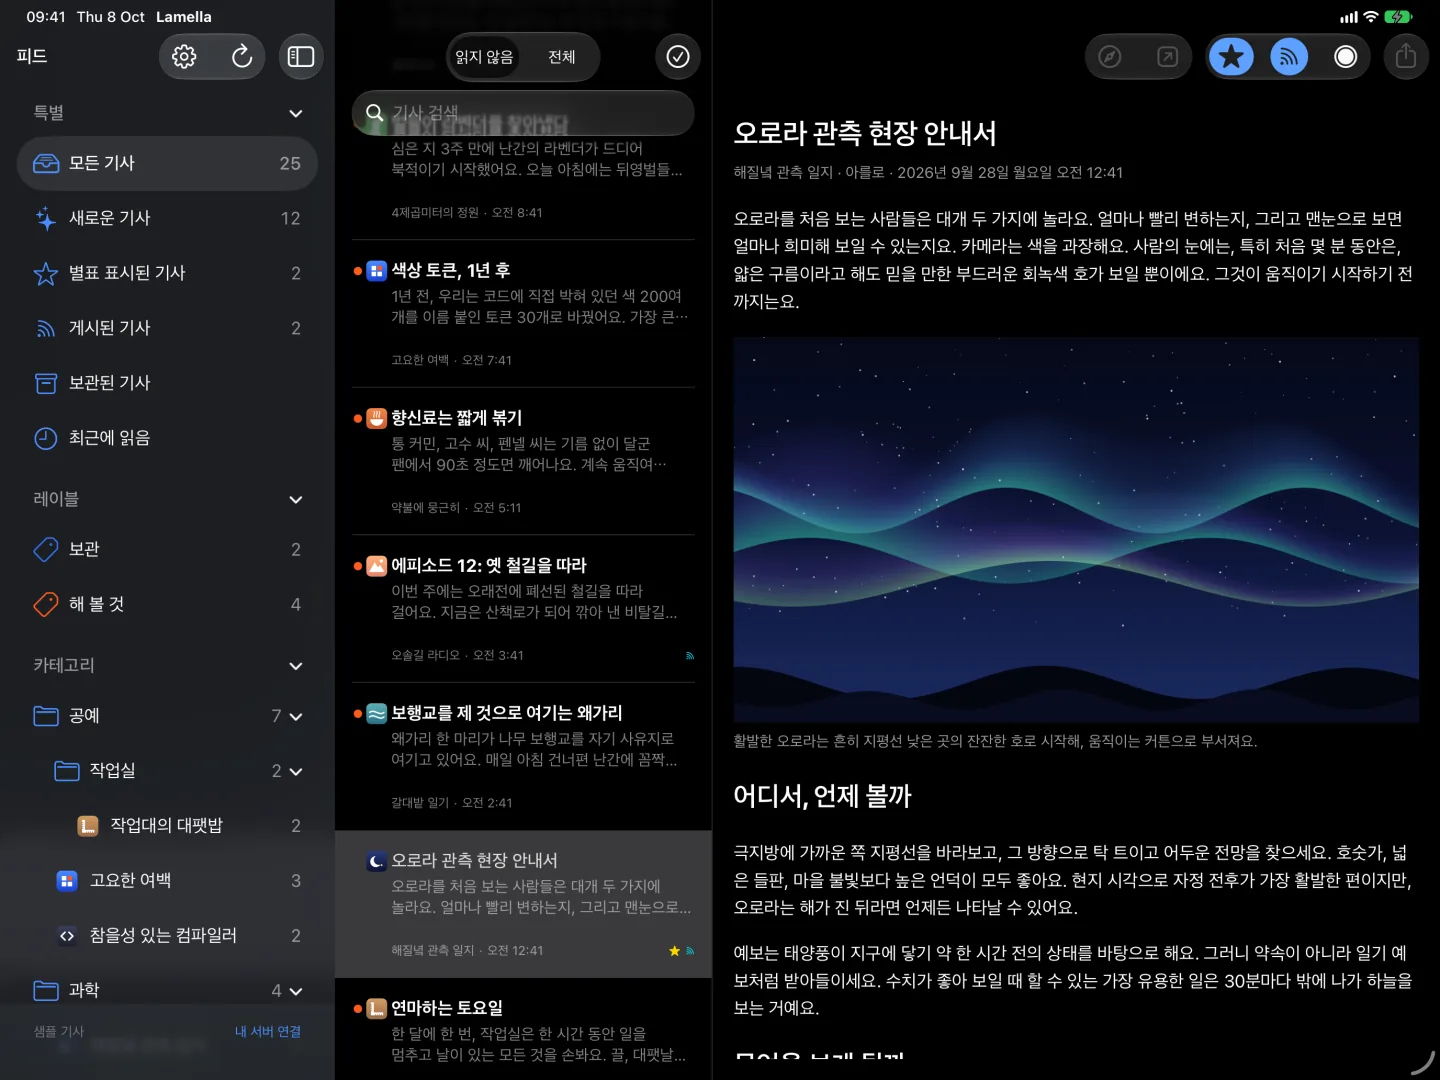The width and height of the screenshot is (1440, 1080).
Task: Toggle the star on the current article
Action: [1232, 57]
